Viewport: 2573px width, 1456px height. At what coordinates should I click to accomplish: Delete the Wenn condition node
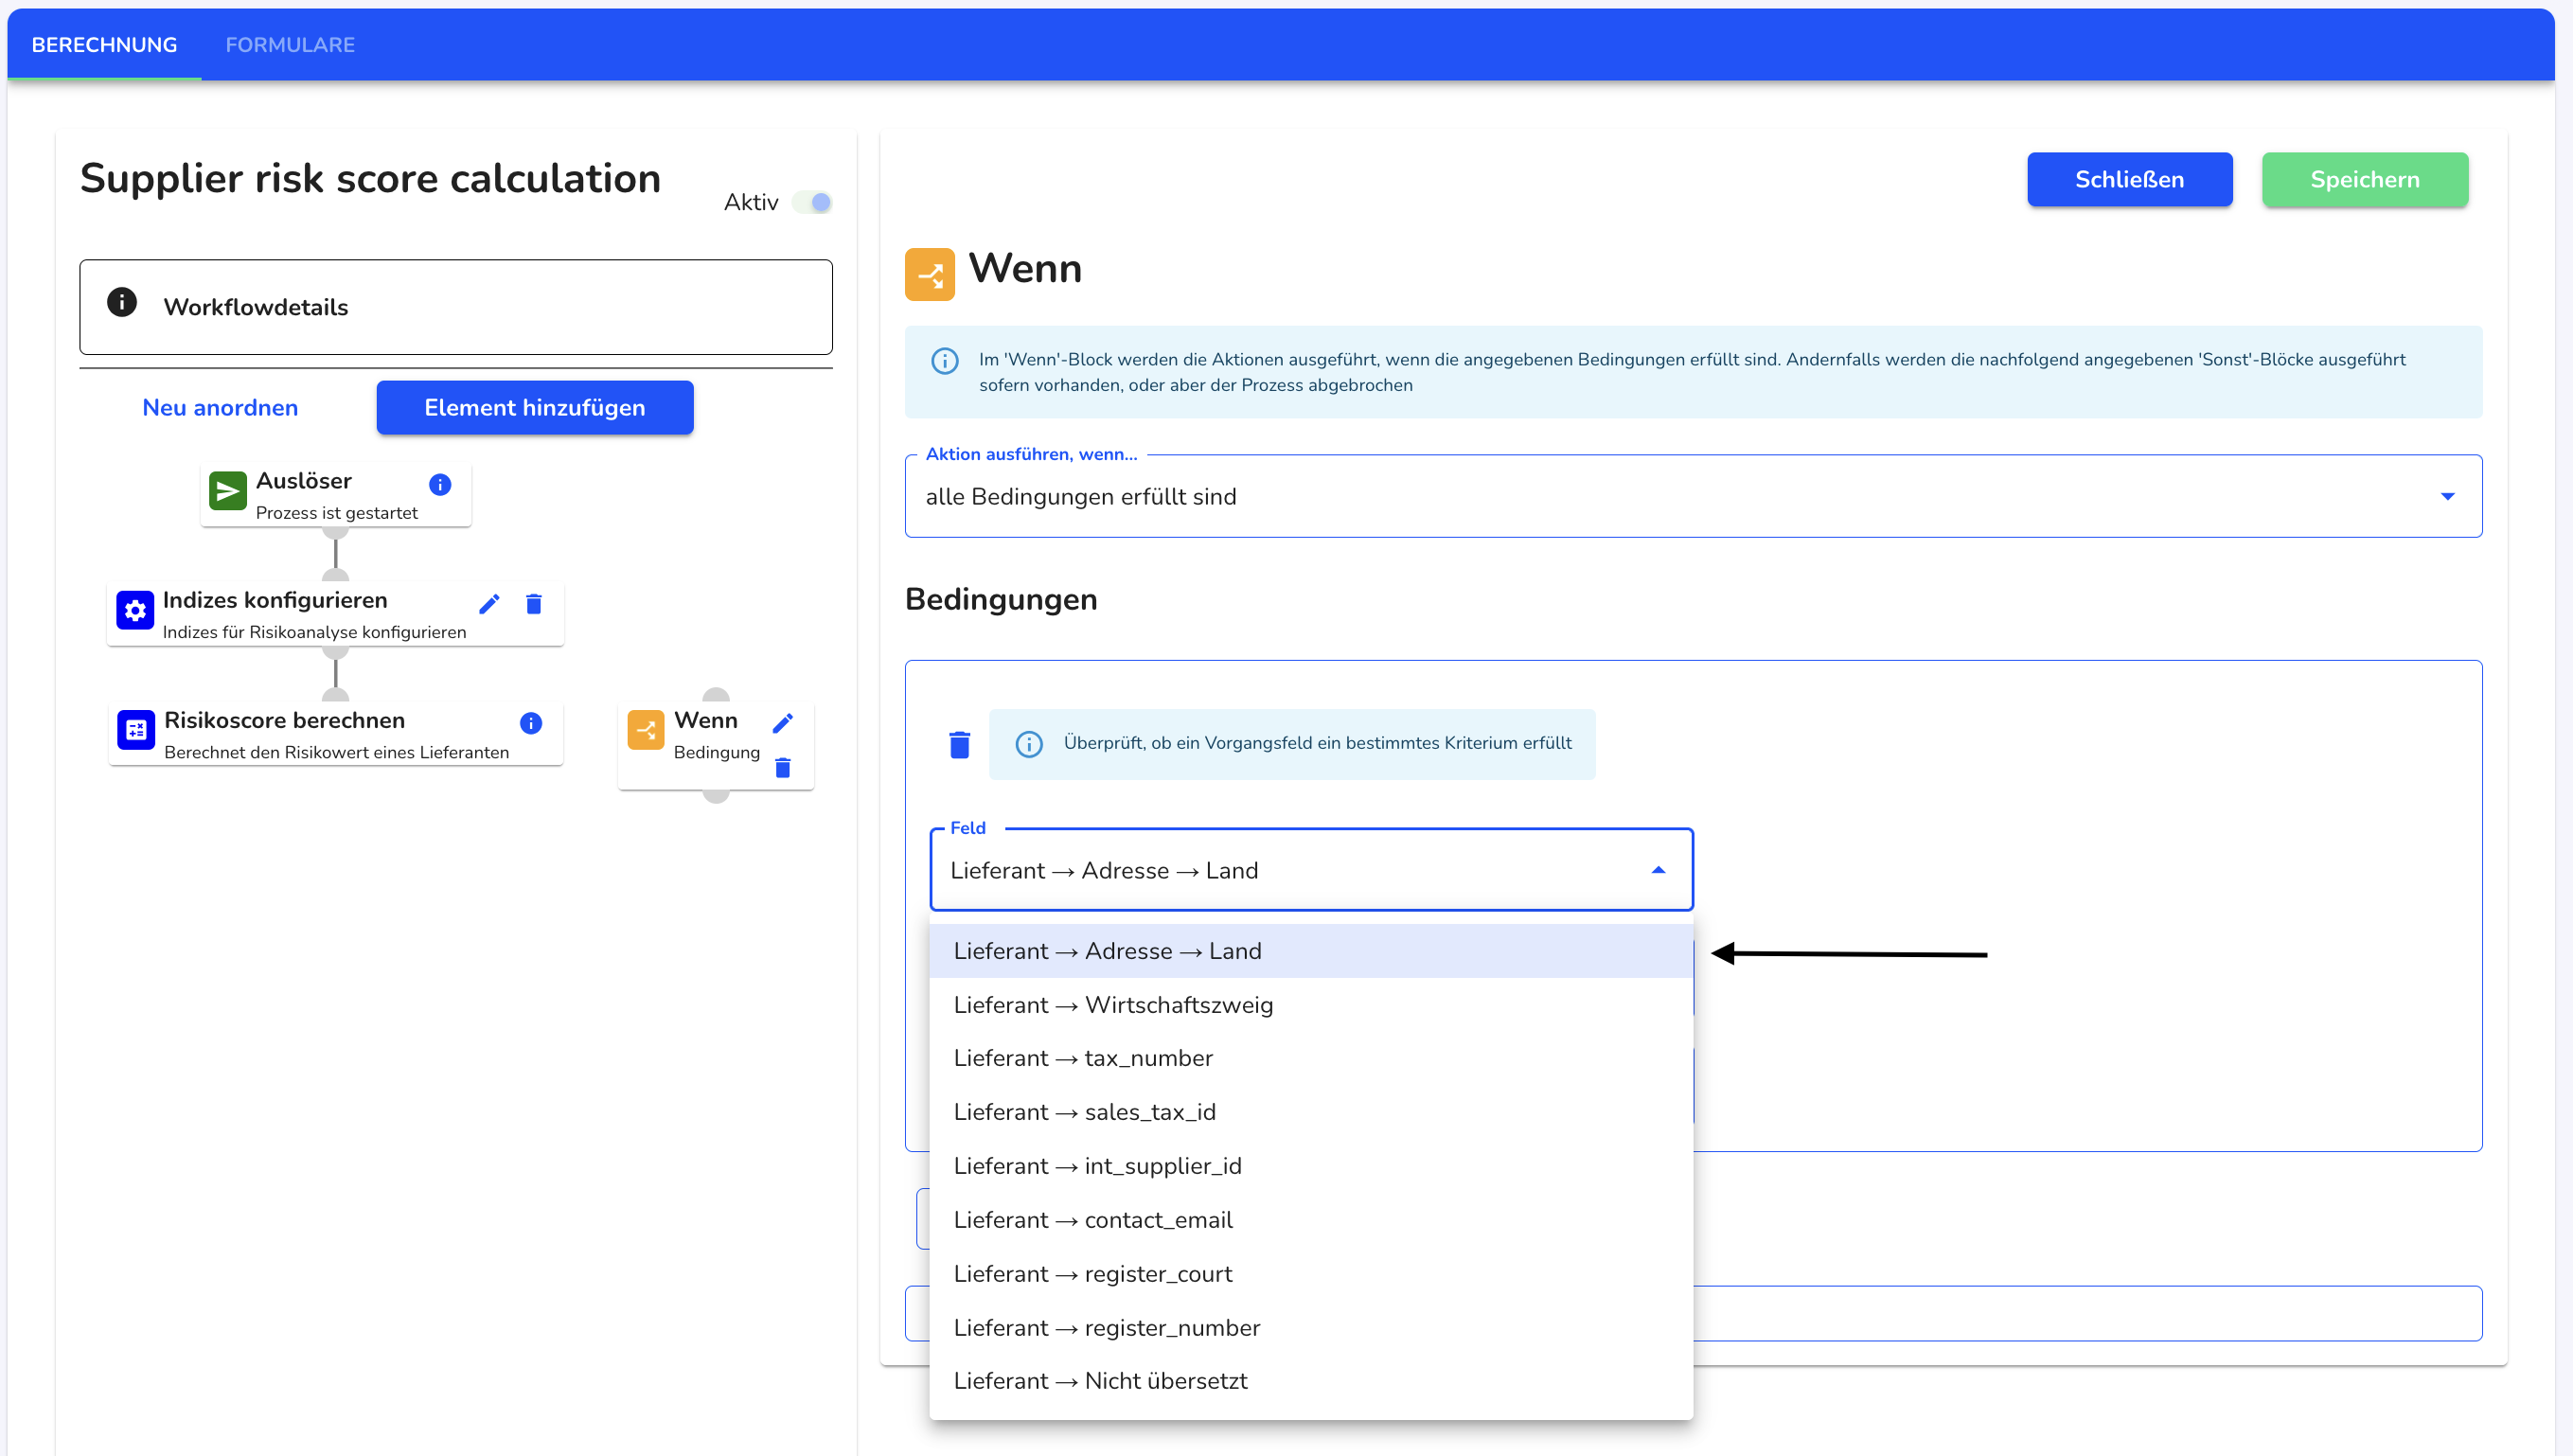point(783,768)
